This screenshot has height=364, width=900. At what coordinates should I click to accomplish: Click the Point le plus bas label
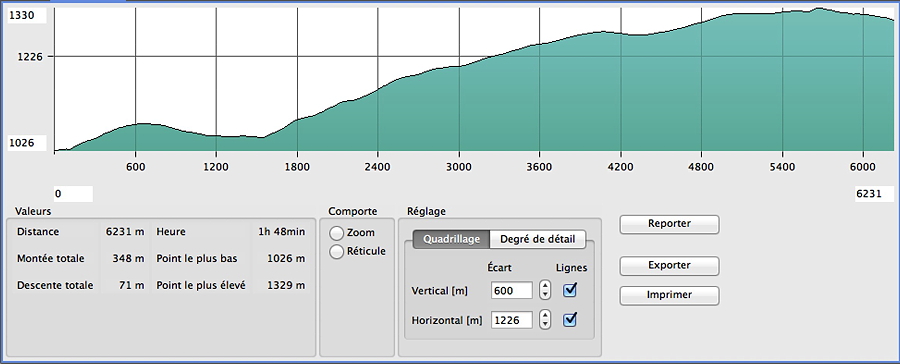coord(196,258)
